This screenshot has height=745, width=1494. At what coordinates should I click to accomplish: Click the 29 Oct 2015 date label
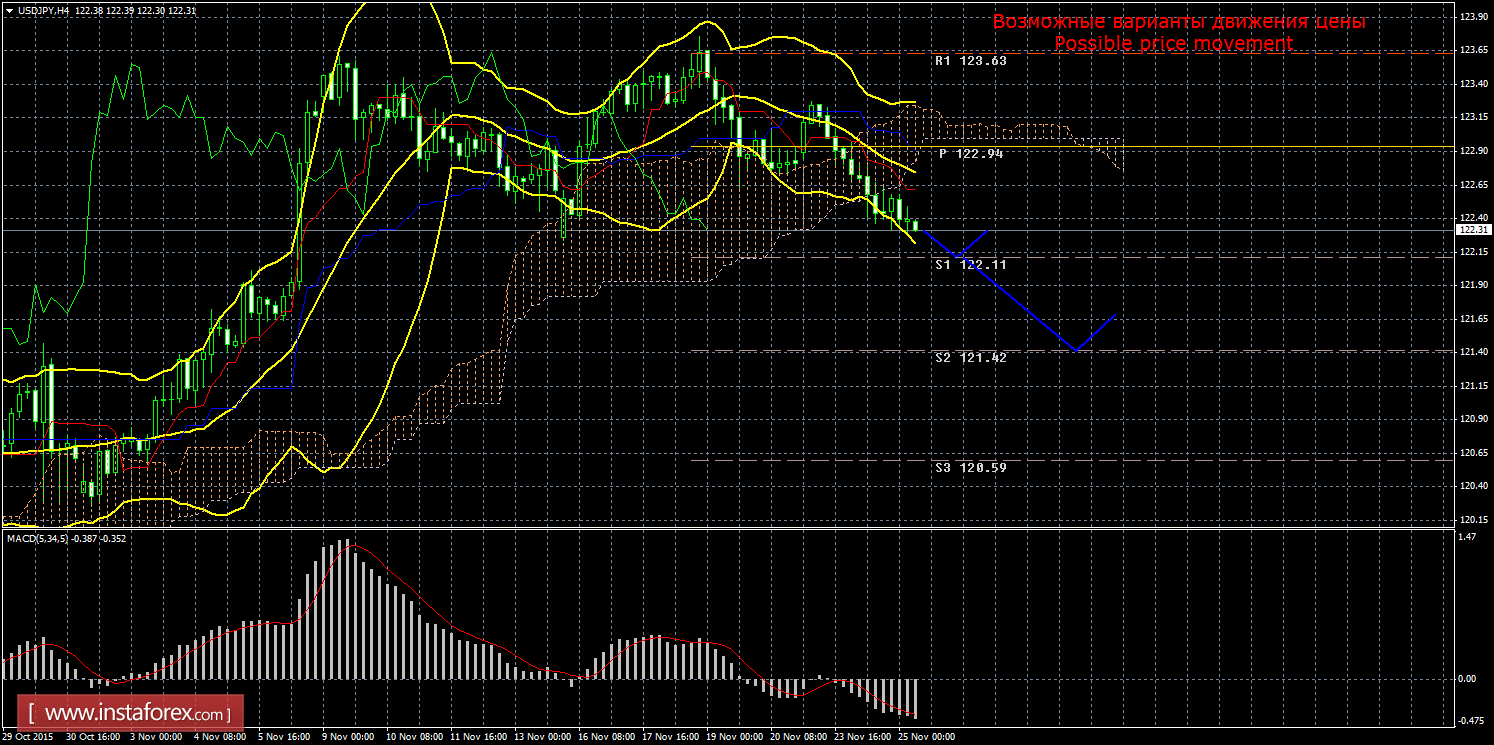pyautogui.click(x=27, y=737)
